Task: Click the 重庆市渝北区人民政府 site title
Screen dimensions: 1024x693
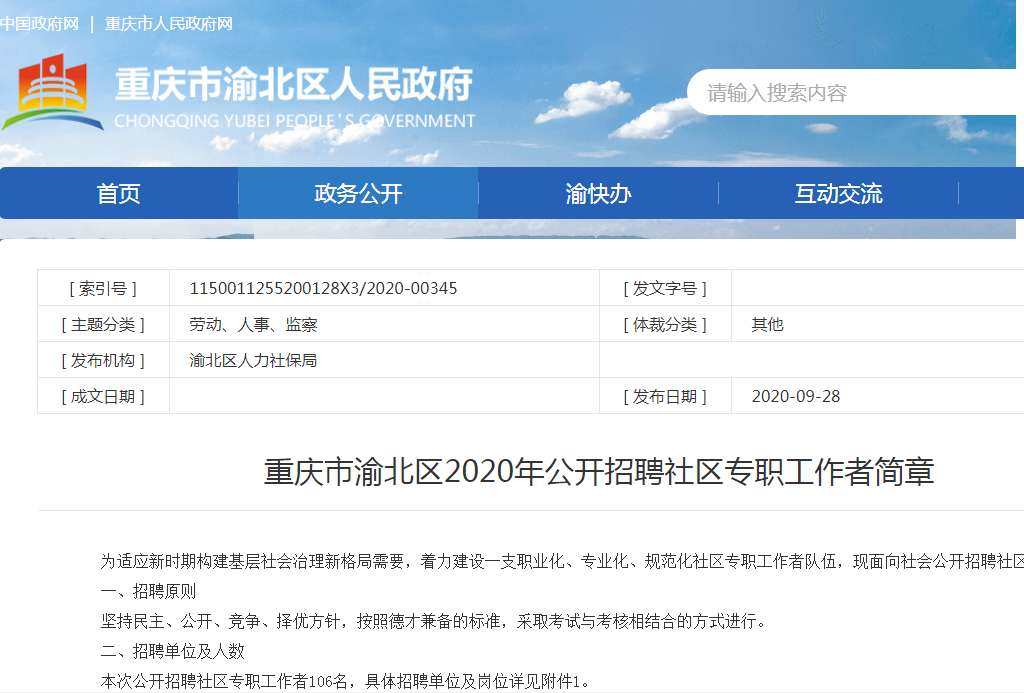Action: [x=294, y=86]
